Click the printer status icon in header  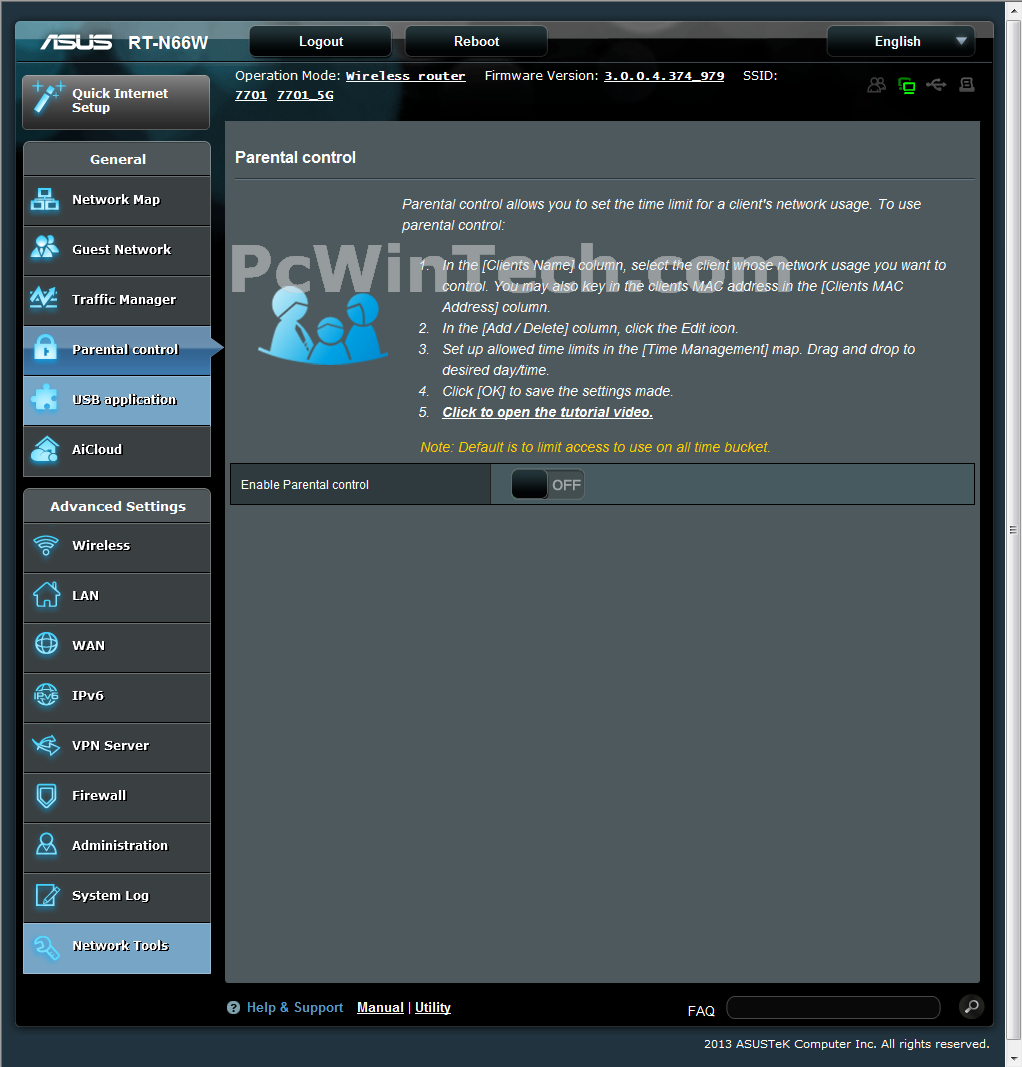(967, 84)
